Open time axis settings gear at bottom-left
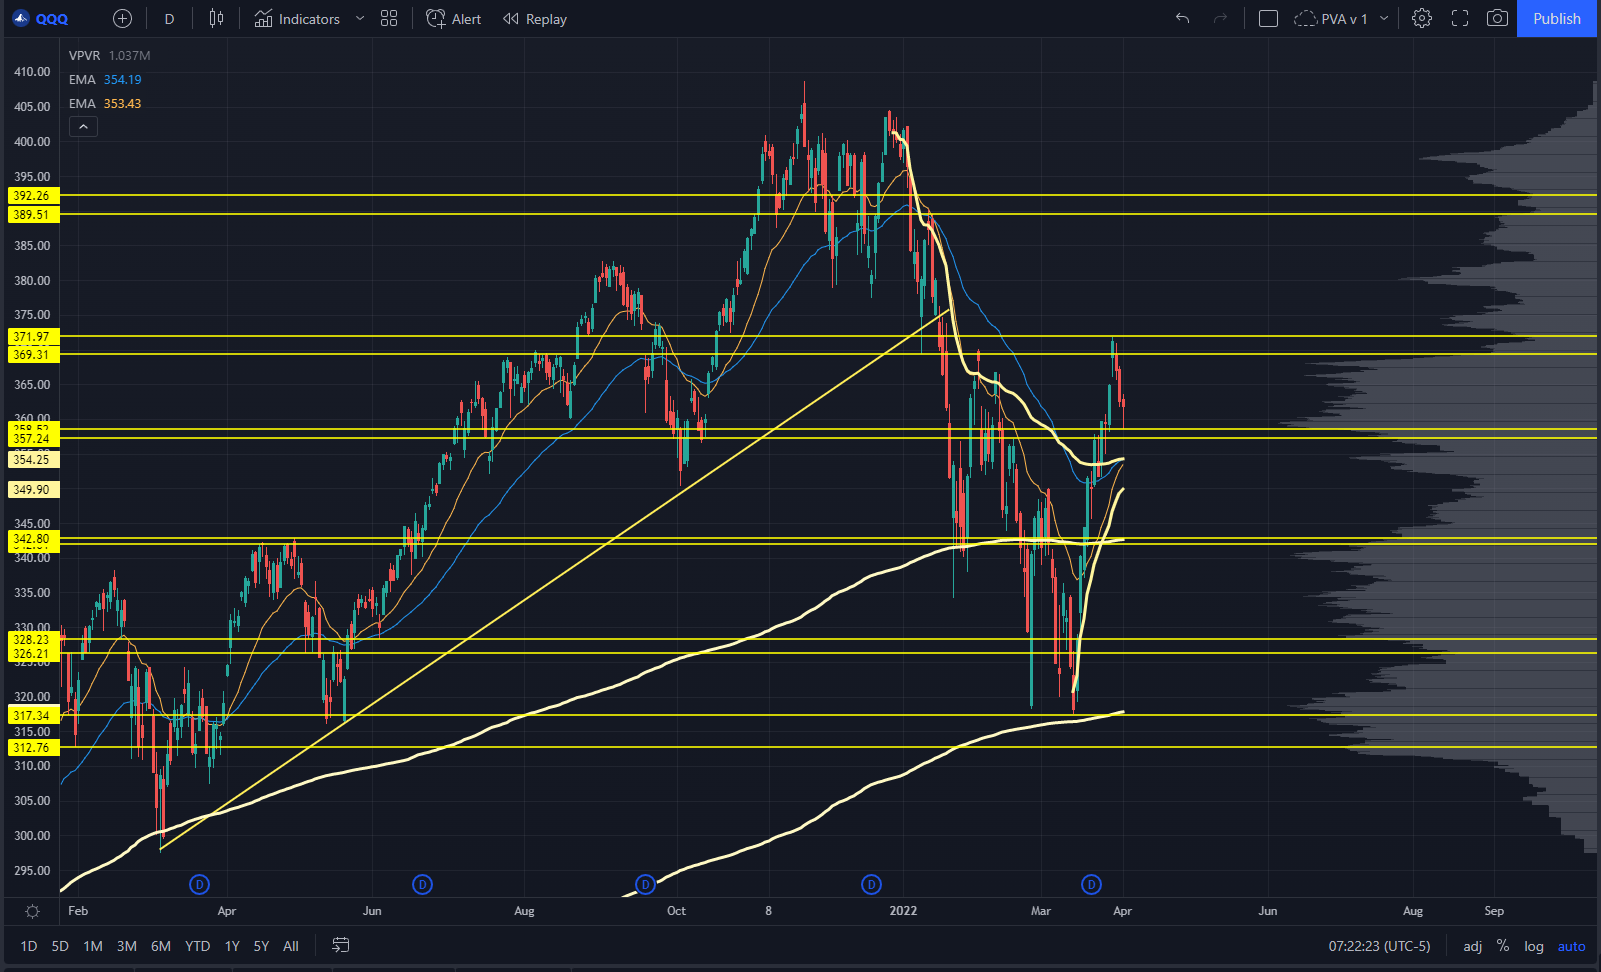 click(x=32, y=911)
